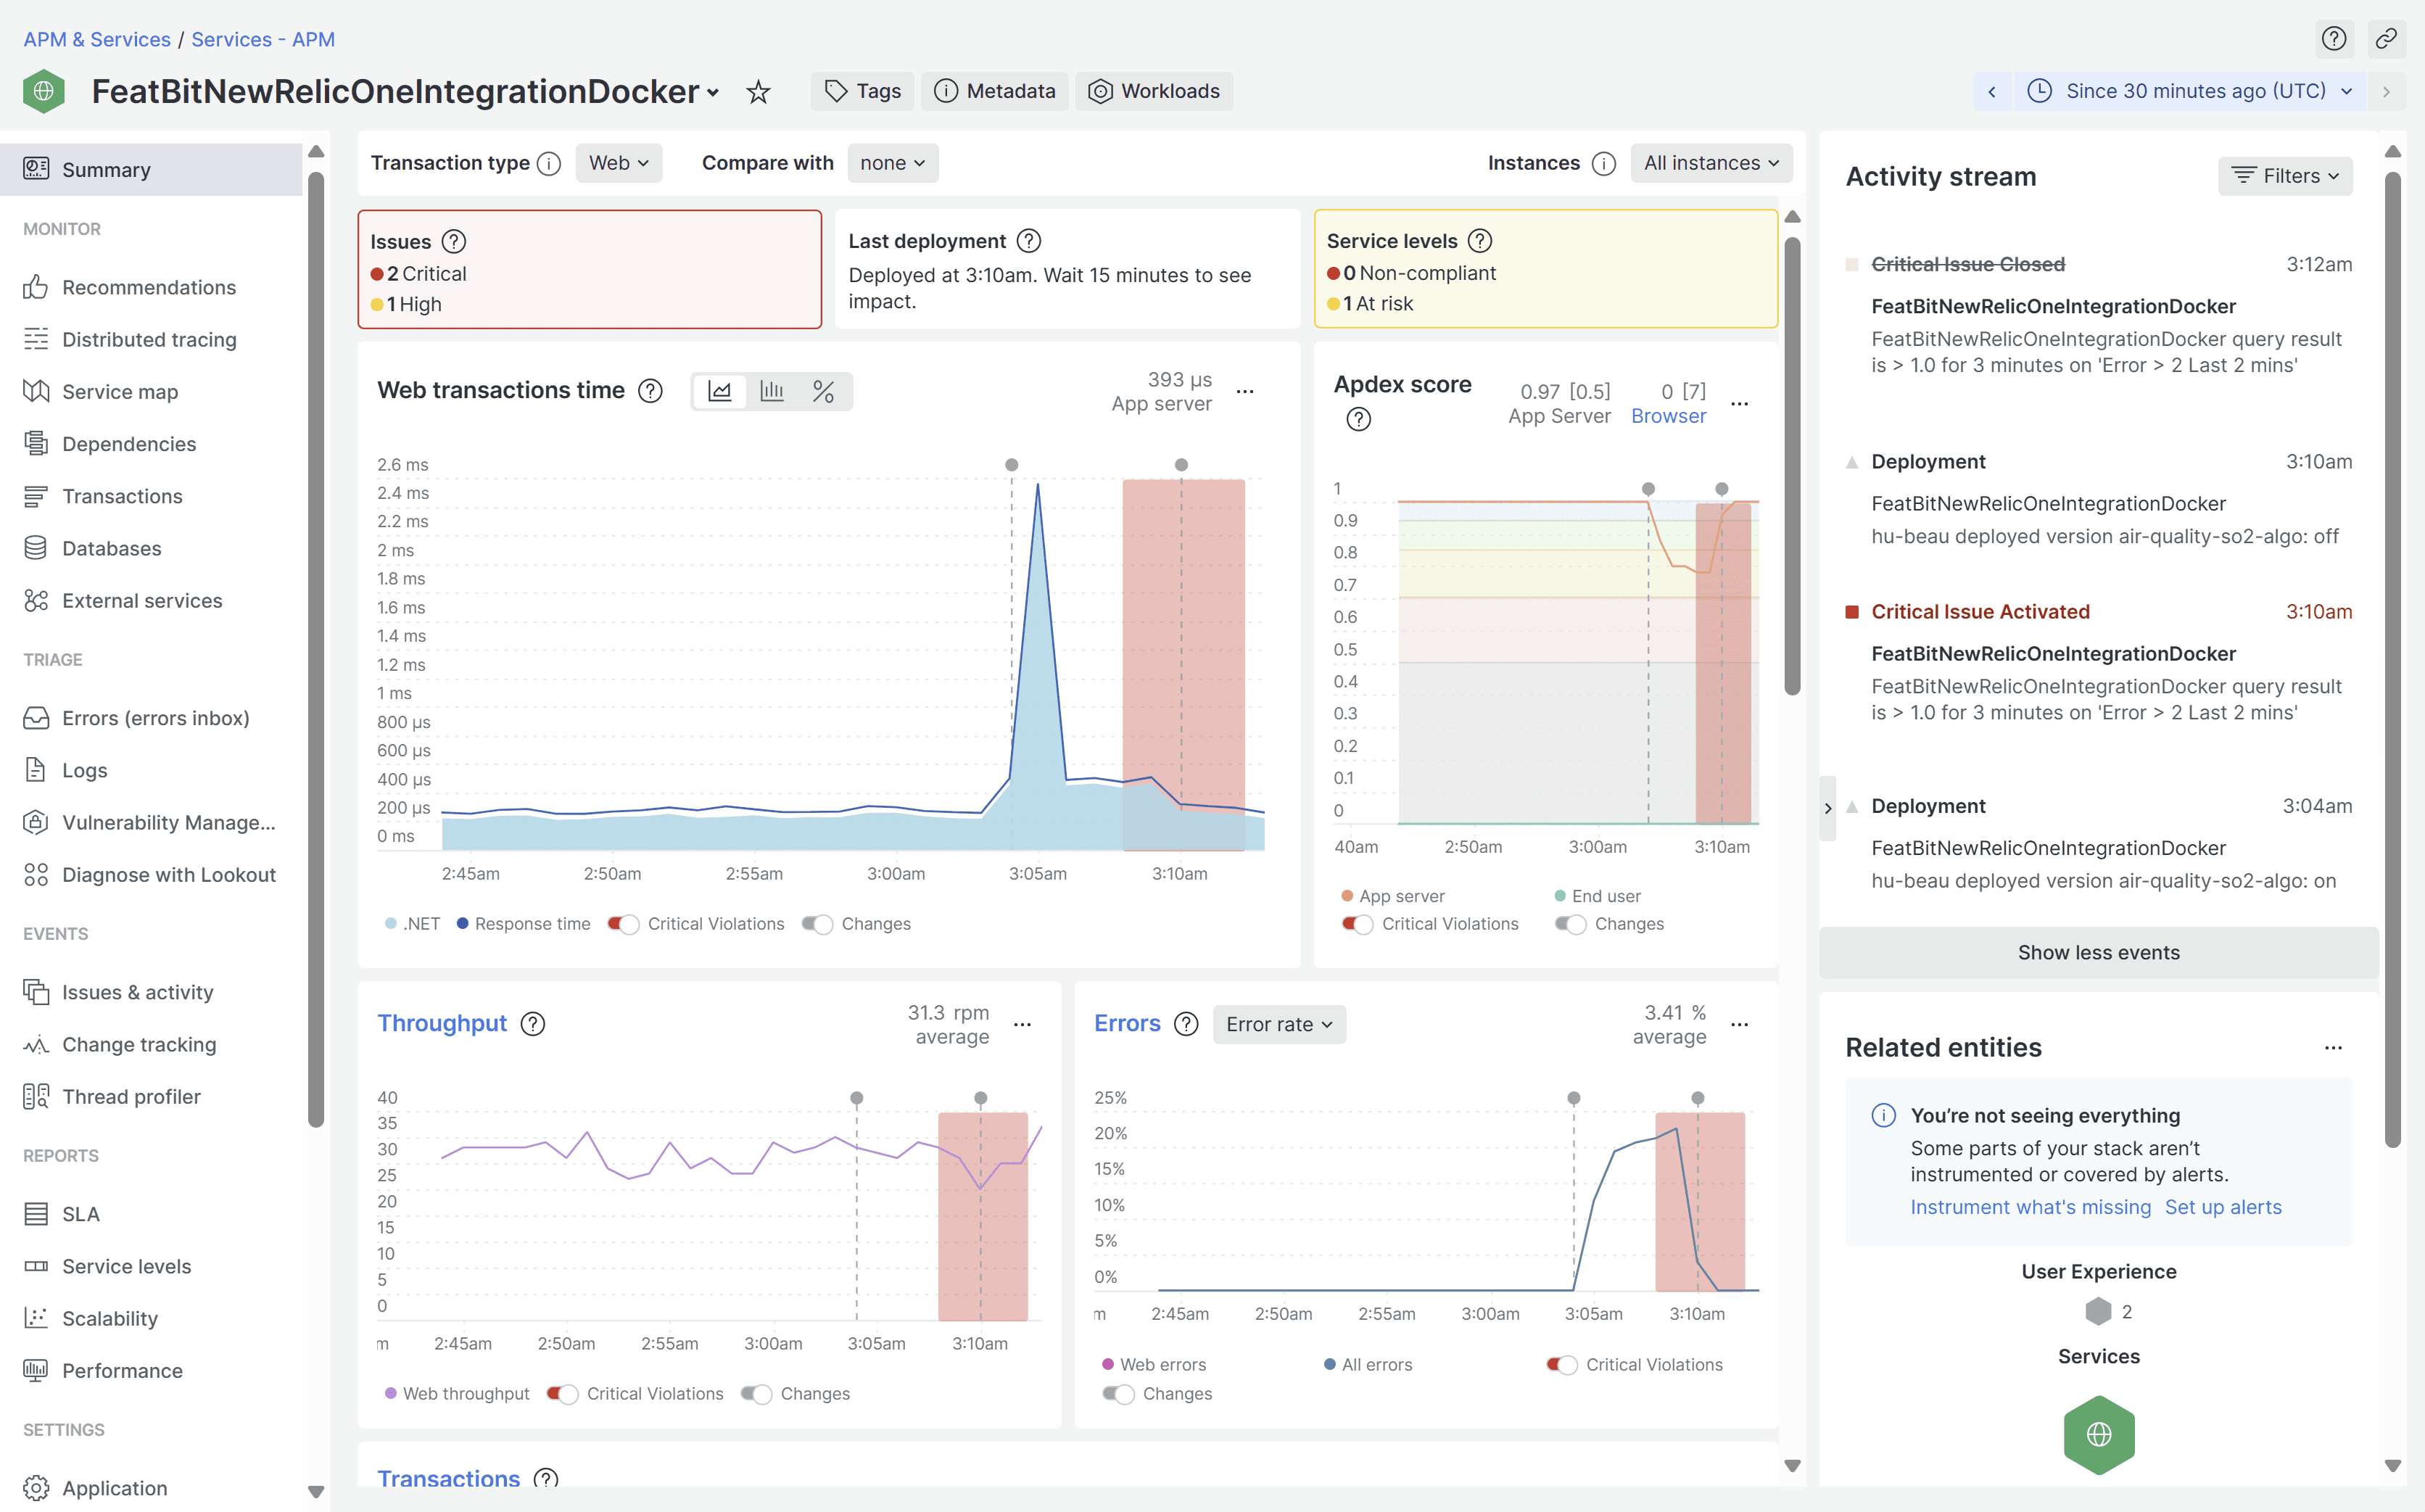Image resolution: width=2425 pixels, height=1512 pixels.
Task: Disable Critical Violations on Web transactions chart
Action: pyautogui.click(x=623, y=923)
